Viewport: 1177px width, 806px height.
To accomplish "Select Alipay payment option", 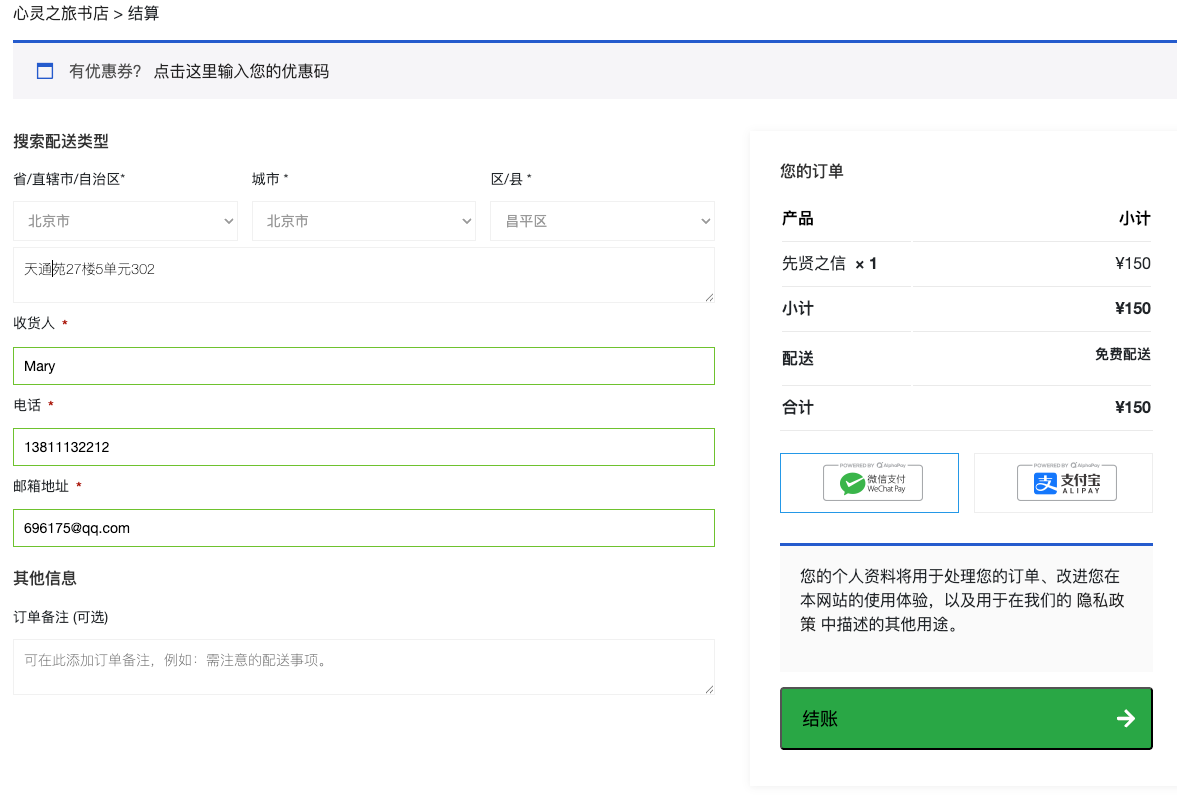I will coord(1062,483).
